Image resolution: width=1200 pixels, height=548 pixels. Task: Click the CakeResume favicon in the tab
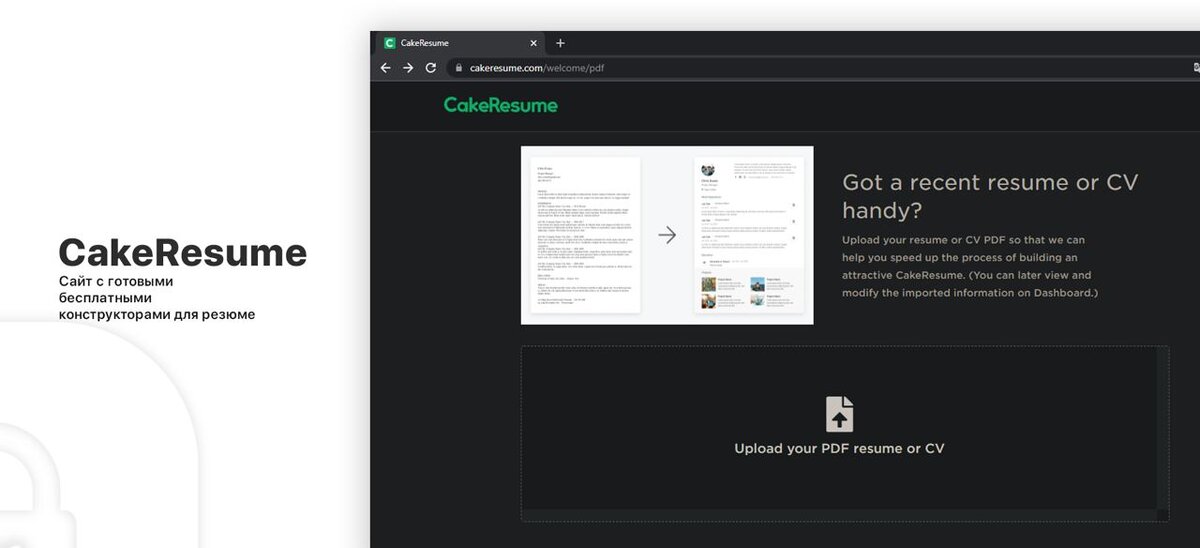389,43
